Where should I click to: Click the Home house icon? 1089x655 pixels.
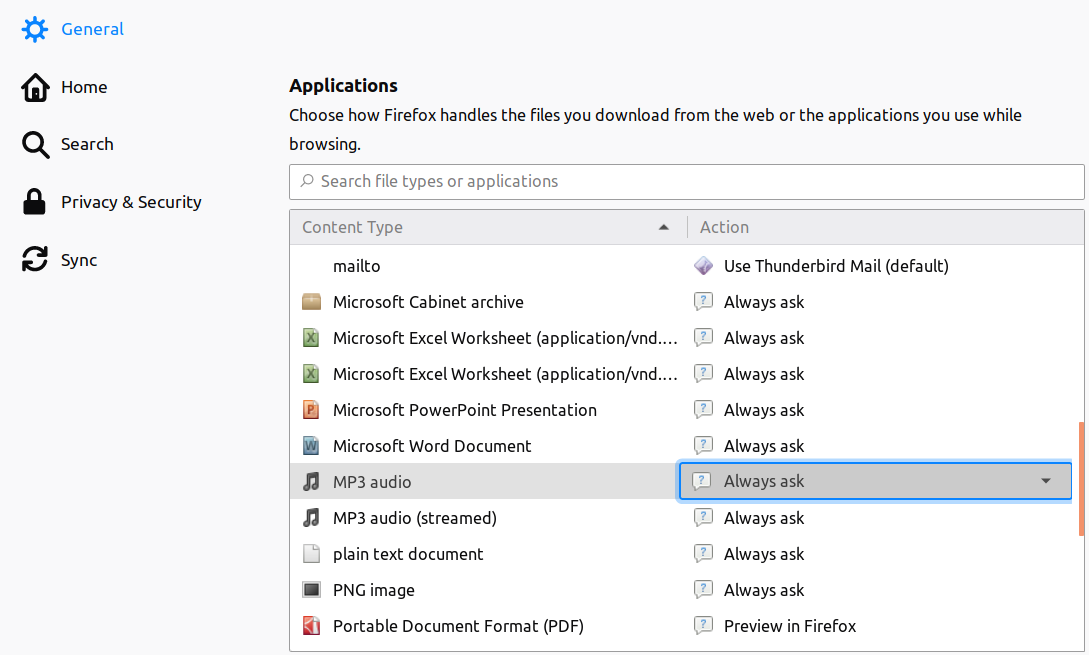pos(35,87)
